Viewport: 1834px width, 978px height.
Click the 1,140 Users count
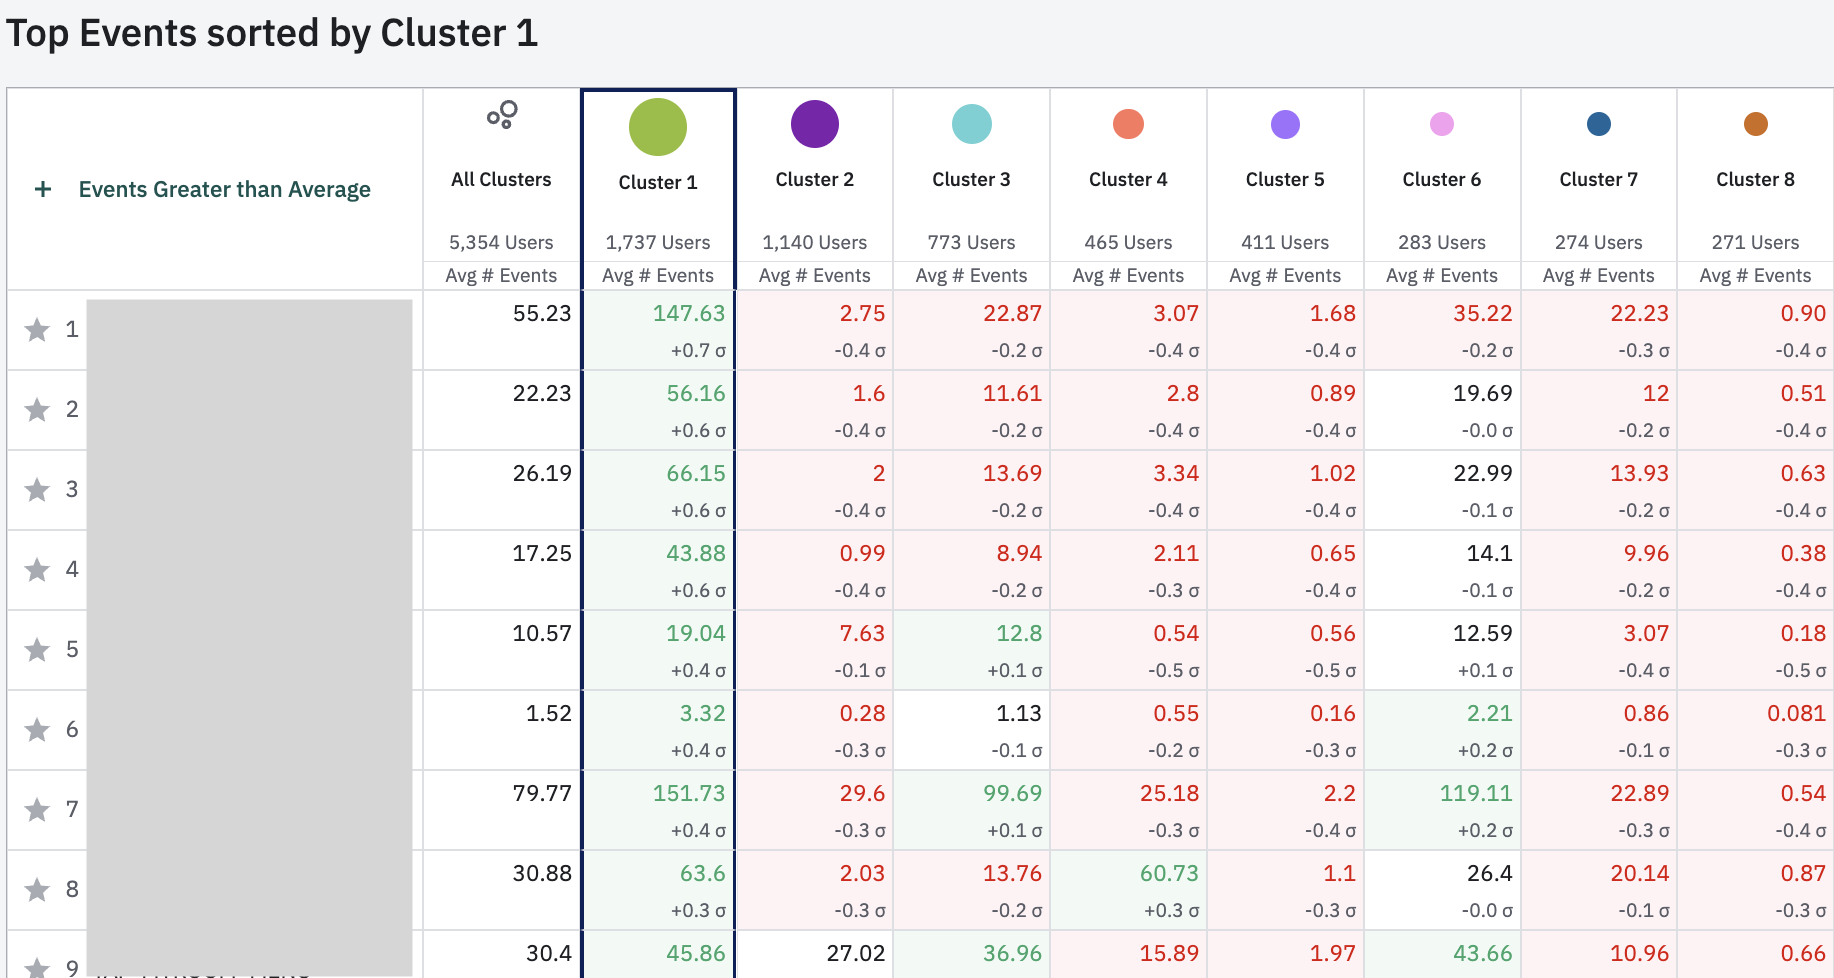click(815, 243)
